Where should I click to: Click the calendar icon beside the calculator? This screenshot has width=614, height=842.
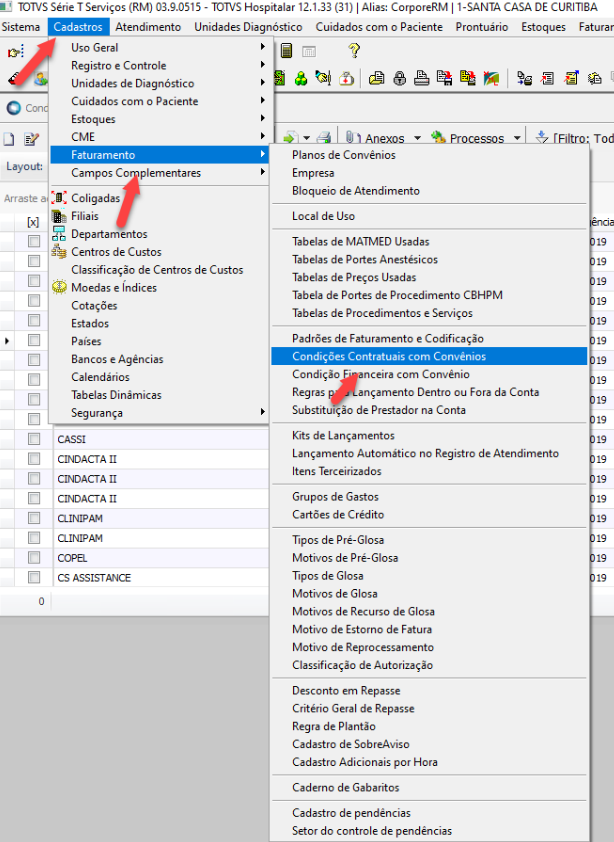pyautogui.click(x=309, y=52)
